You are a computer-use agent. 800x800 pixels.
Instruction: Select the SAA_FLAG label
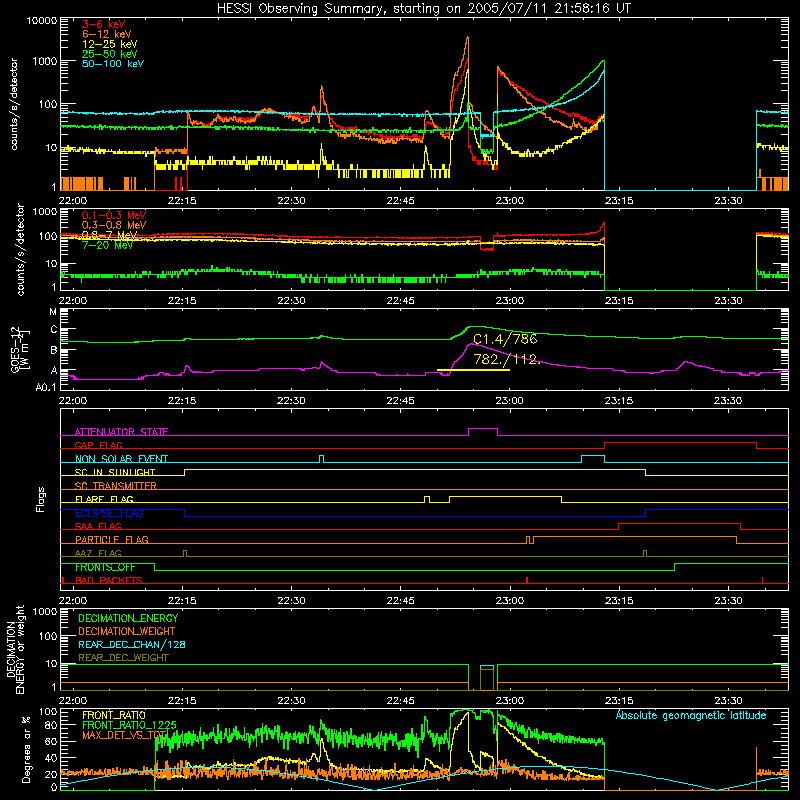tap(98, 526)
